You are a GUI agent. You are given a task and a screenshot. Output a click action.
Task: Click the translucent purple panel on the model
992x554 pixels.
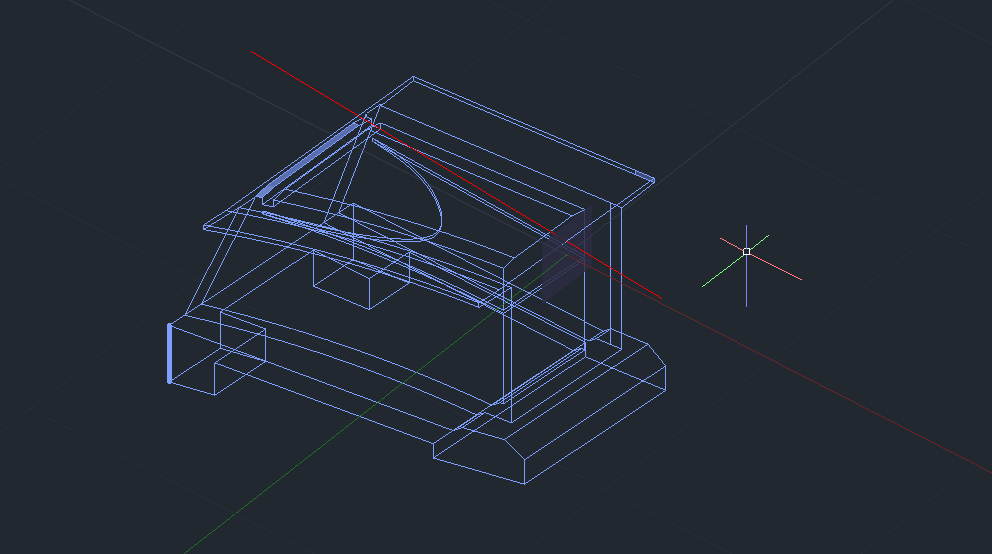coord(567,254)
